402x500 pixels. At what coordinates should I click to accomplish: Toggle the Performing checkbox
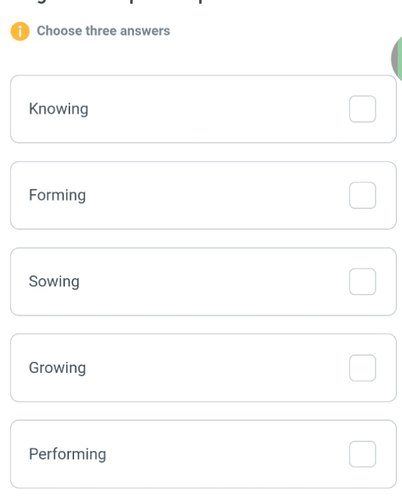pyautogui.click(x=362, y=454)
